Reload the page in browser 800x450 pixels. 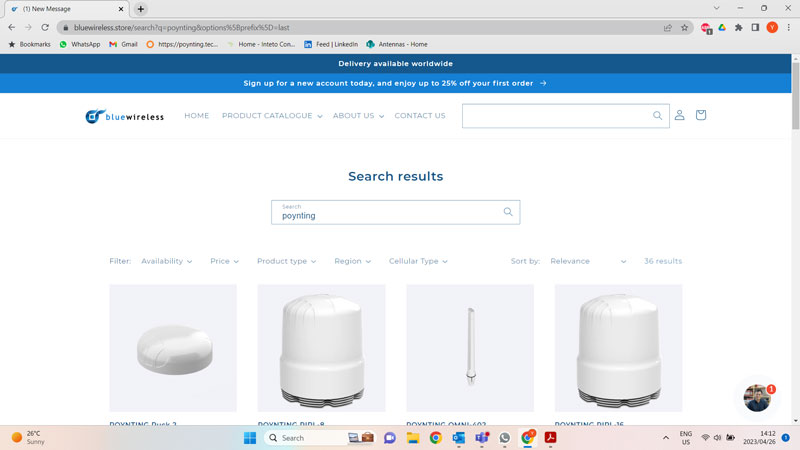click(45, 28)
